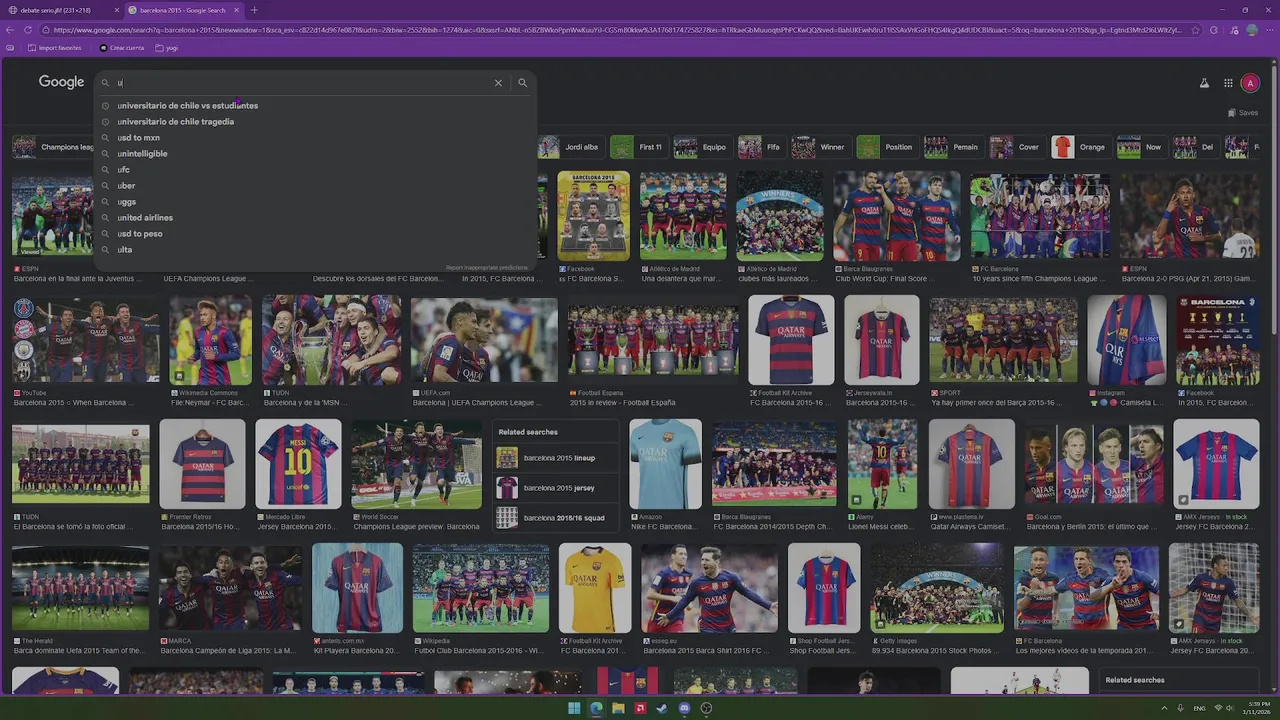
Task: Clear the search box with the X icon
Action: (498, 83)
